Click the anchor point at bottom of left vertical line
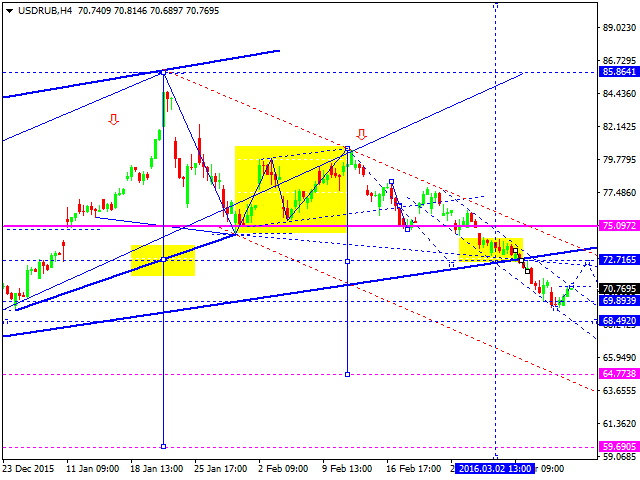The image size is (640, 480). click(163, 446)
